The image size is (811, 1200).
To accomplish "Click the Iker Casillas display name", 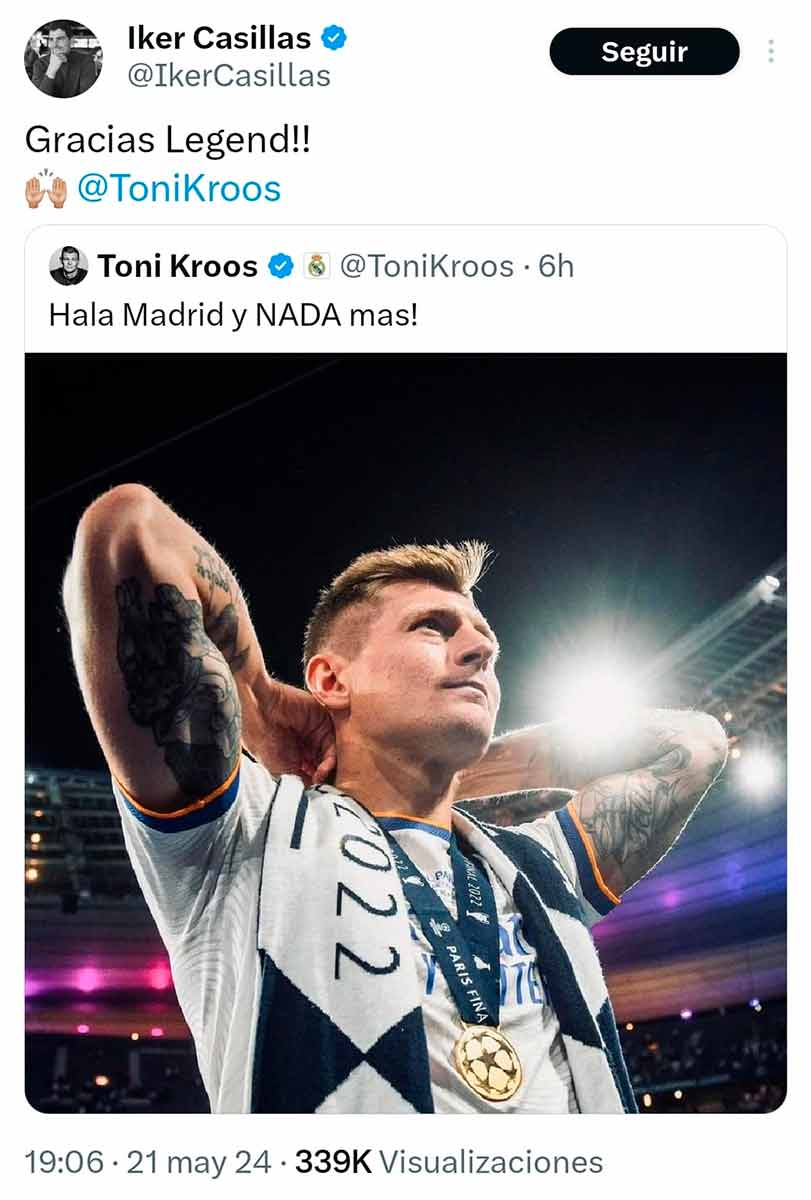I will click(x=219, y=39).
